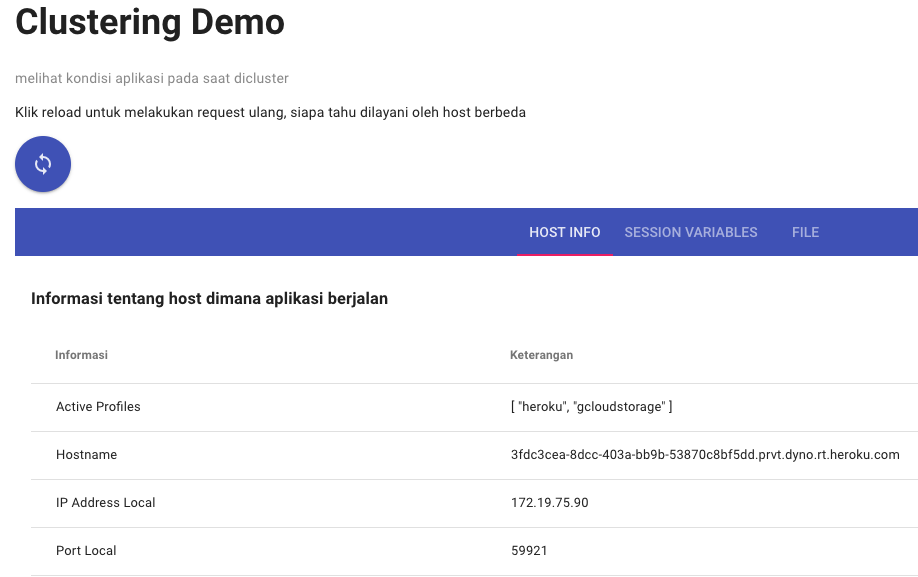Click the 59921 port value
918x577 pixels.
[x=529, y=551]
